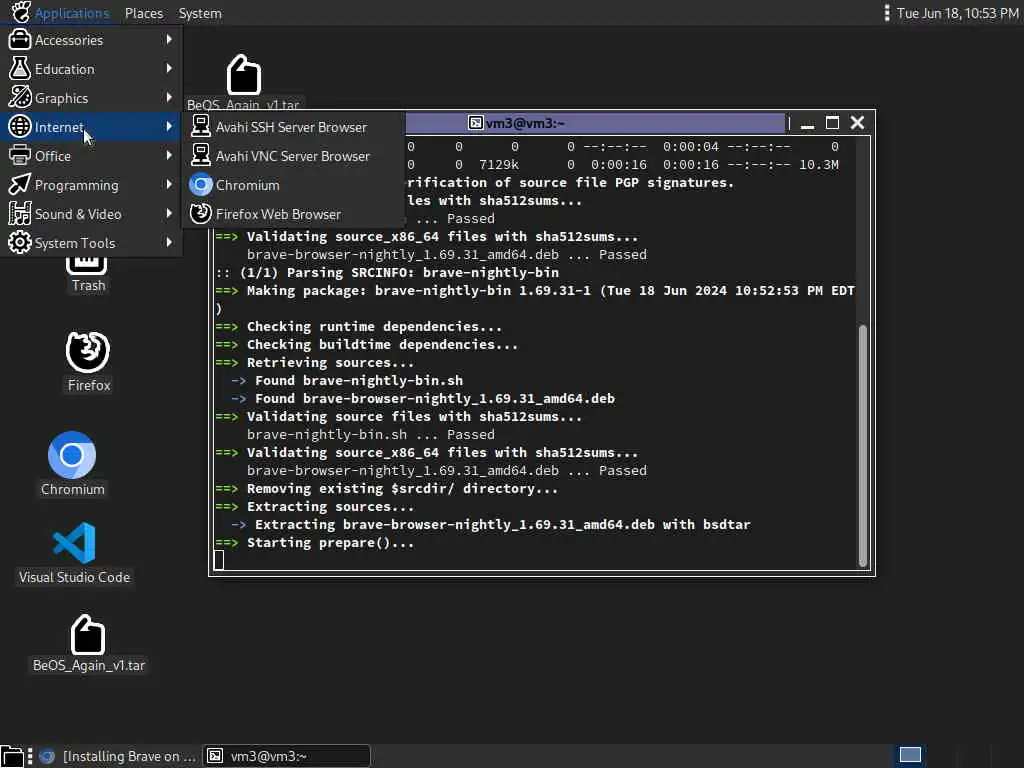The height and width of the screenshot is (768, 1024).
Task: Select the lower BeOS_Again_v1.tar desktop file
Action: click(x=88, y=643)
